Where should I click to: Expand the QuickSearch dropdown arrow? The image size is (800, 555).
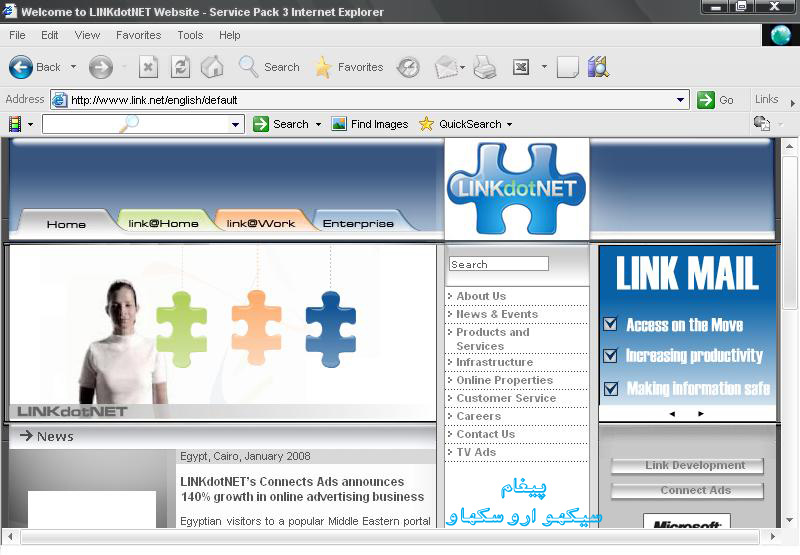[509, 124]
